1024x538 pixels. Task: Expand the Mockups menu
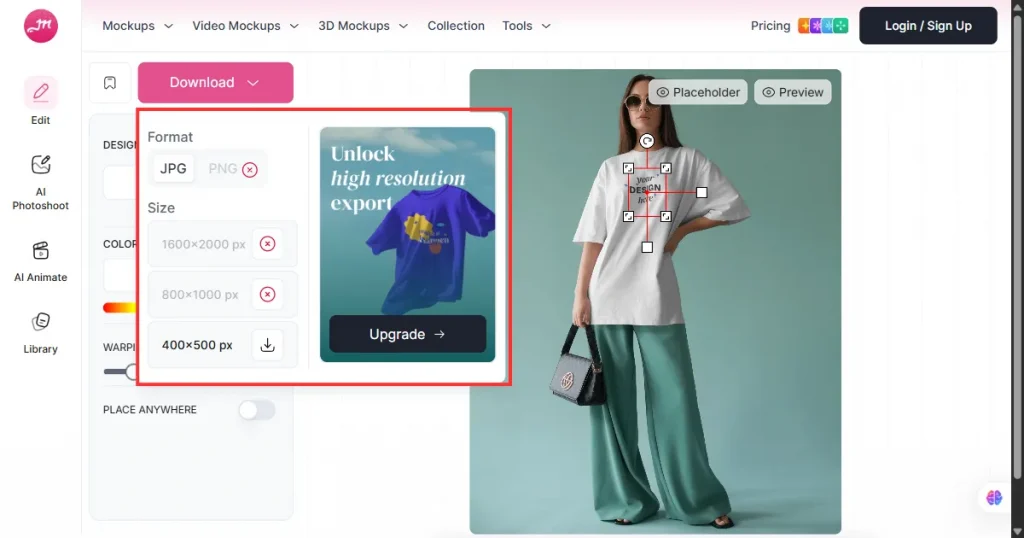137,26
